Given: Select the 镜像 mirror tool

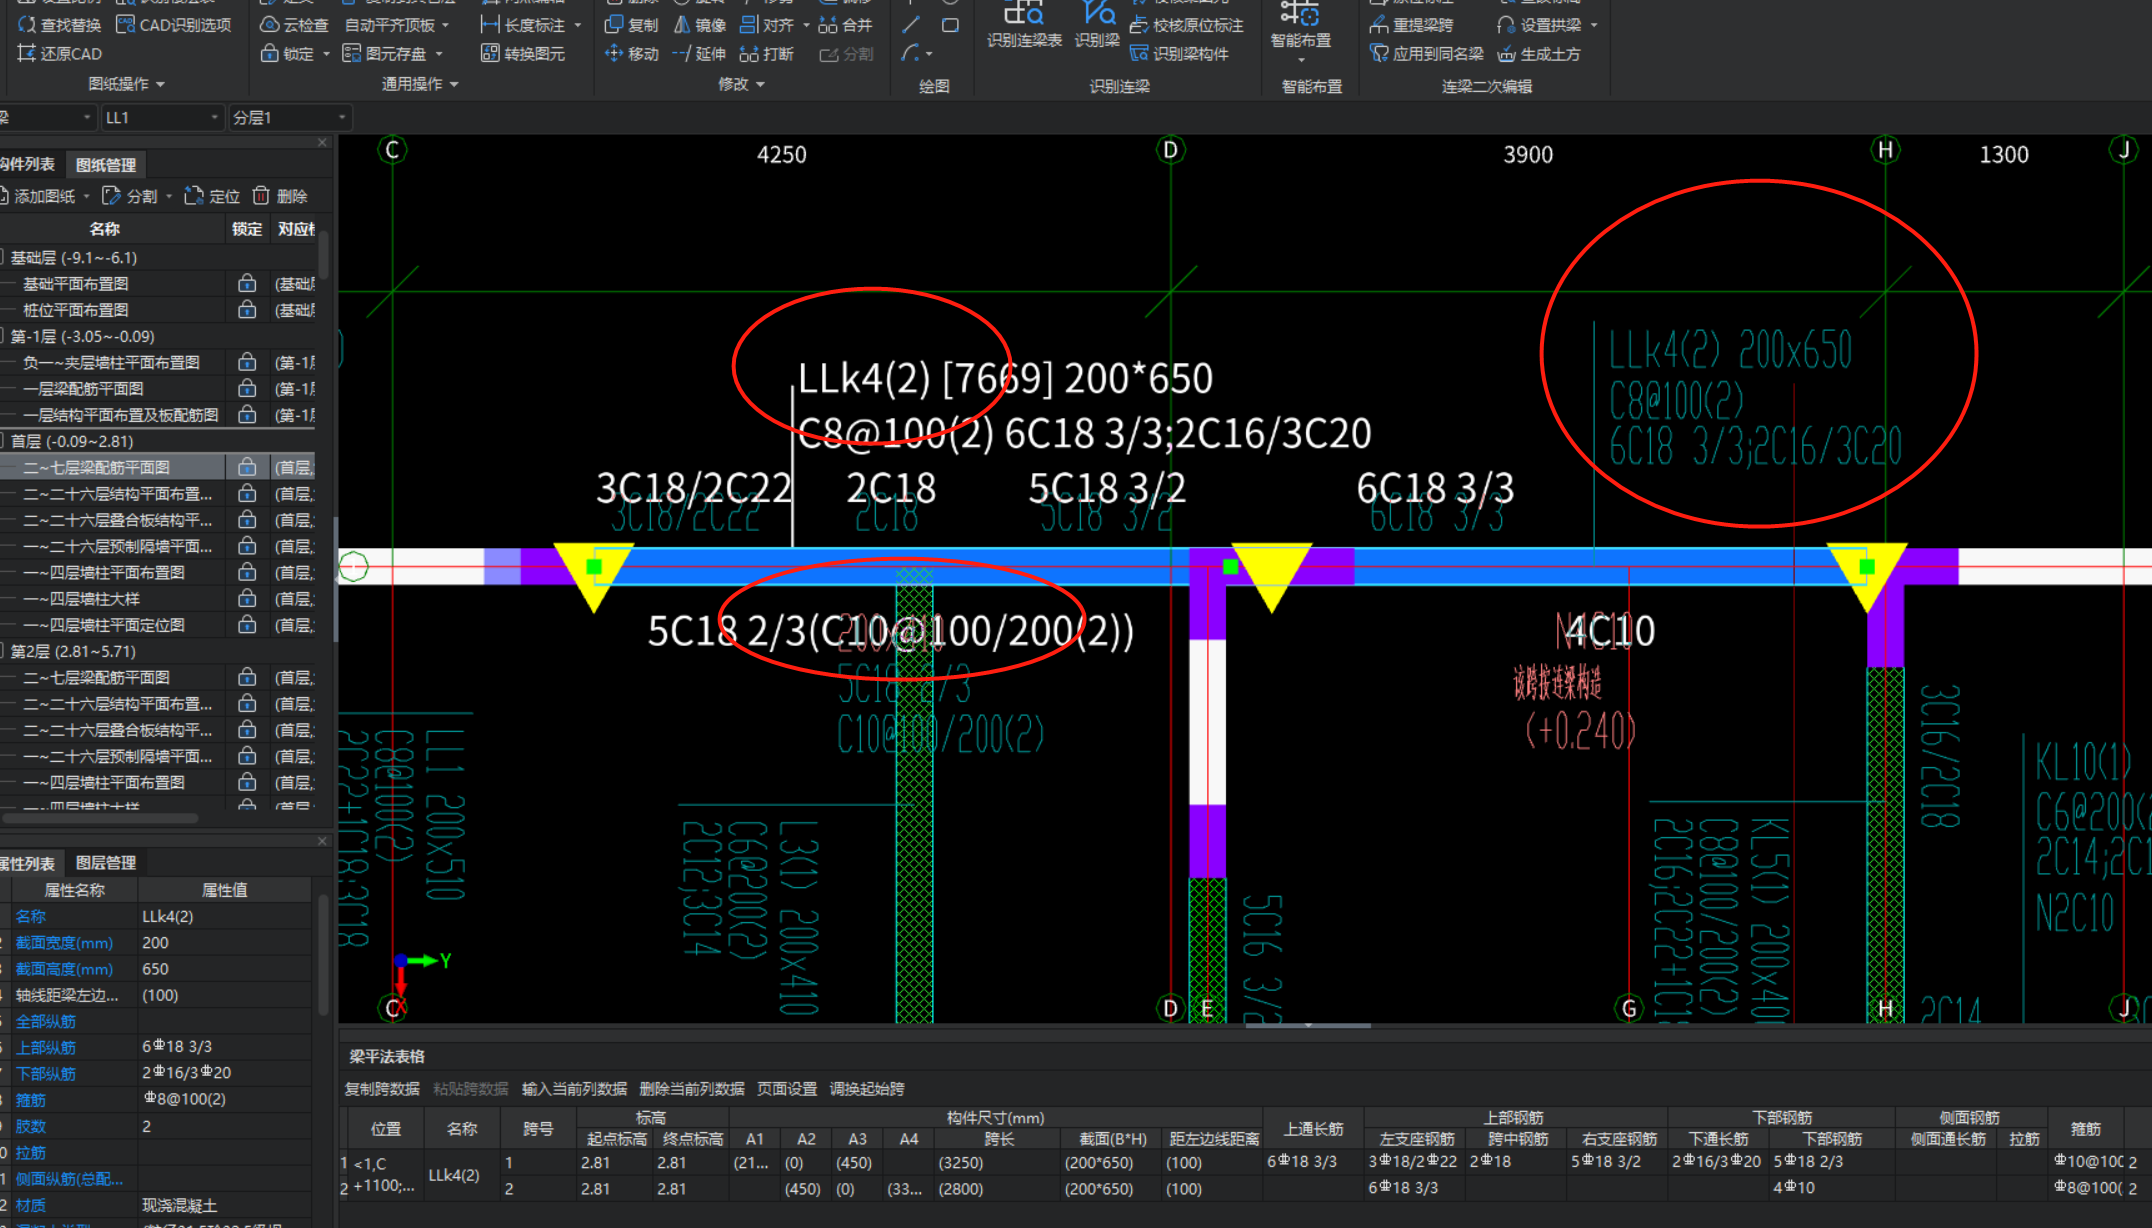Looking at the screenshot, I should point(700,25).
